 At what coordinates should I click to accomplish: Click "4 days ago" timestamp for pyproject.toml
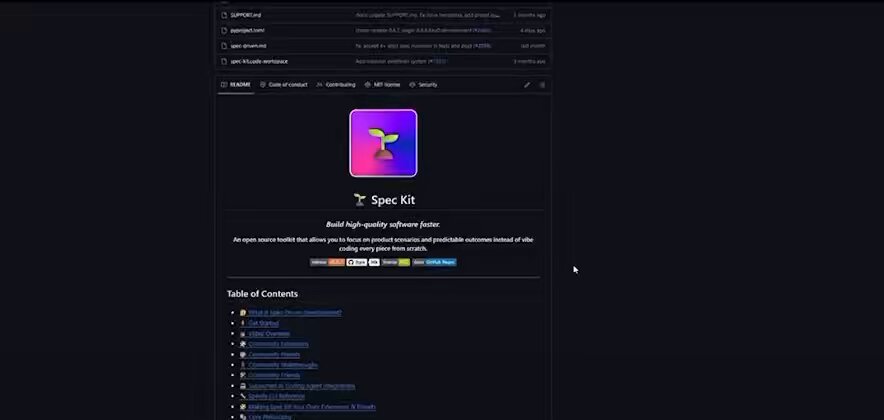[x=533, y=30]
